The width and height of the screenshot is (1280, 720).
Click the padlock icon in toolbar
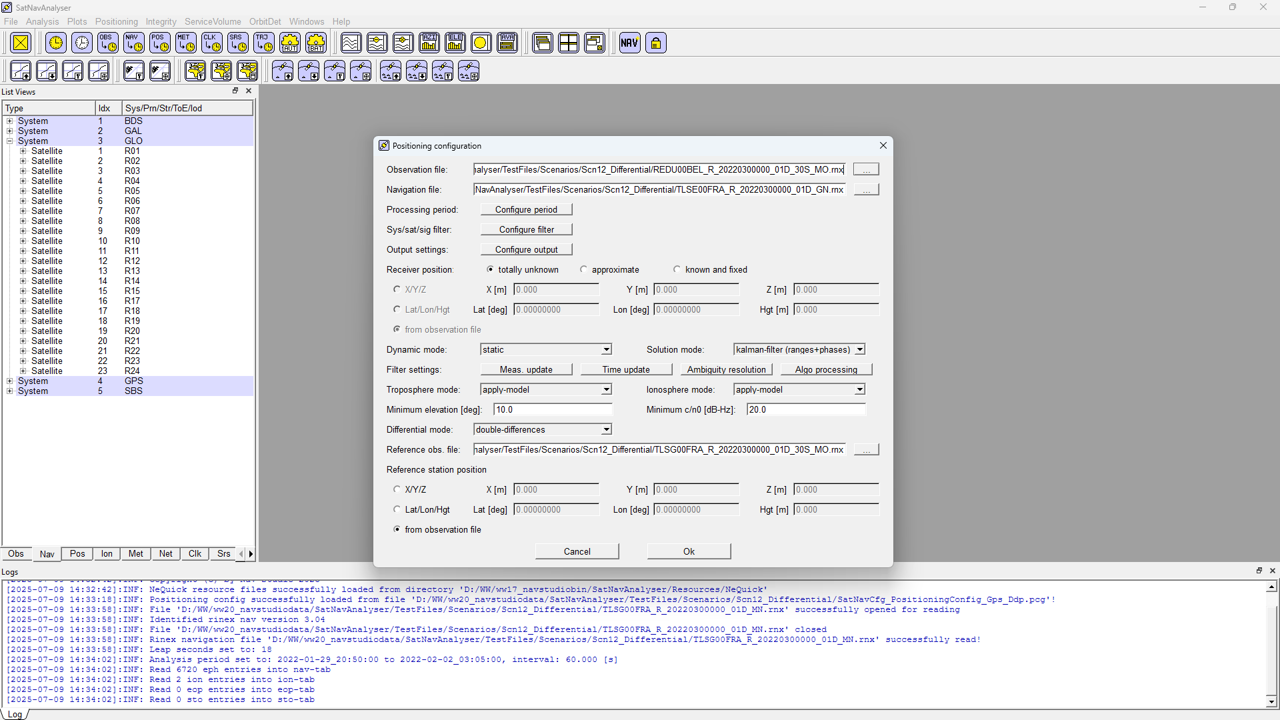point(655,43)
